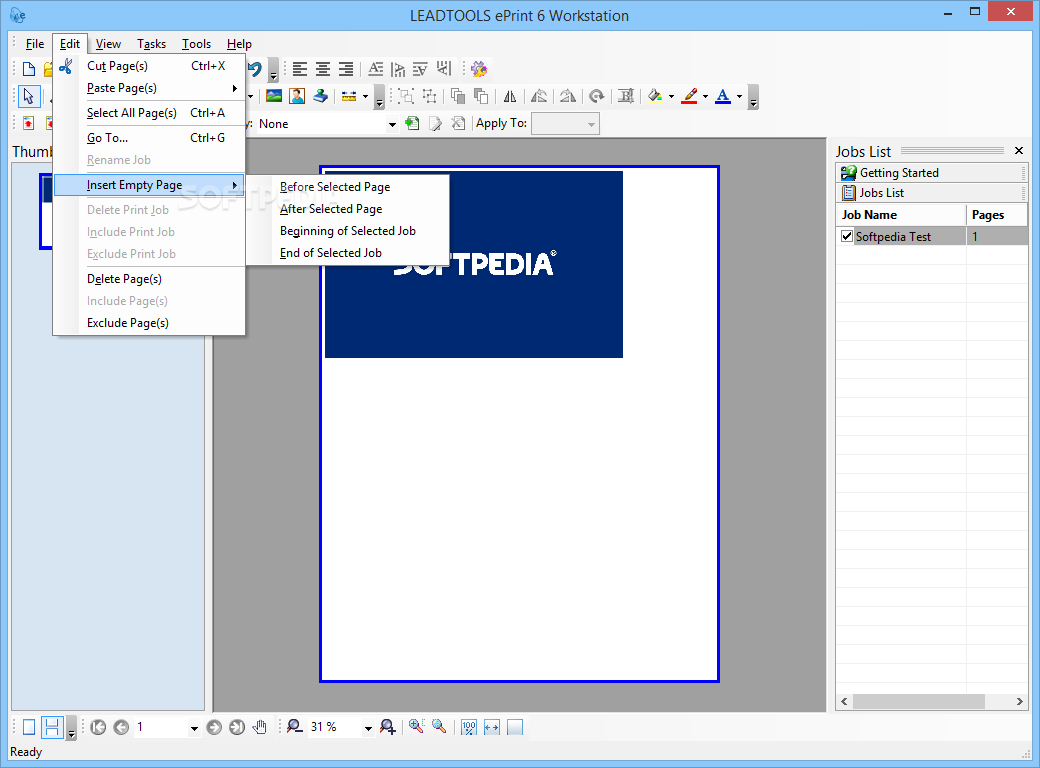The height and width of the screenshot is (768, 1040).
Task: Align text right
Action: (x=346, y=69)
